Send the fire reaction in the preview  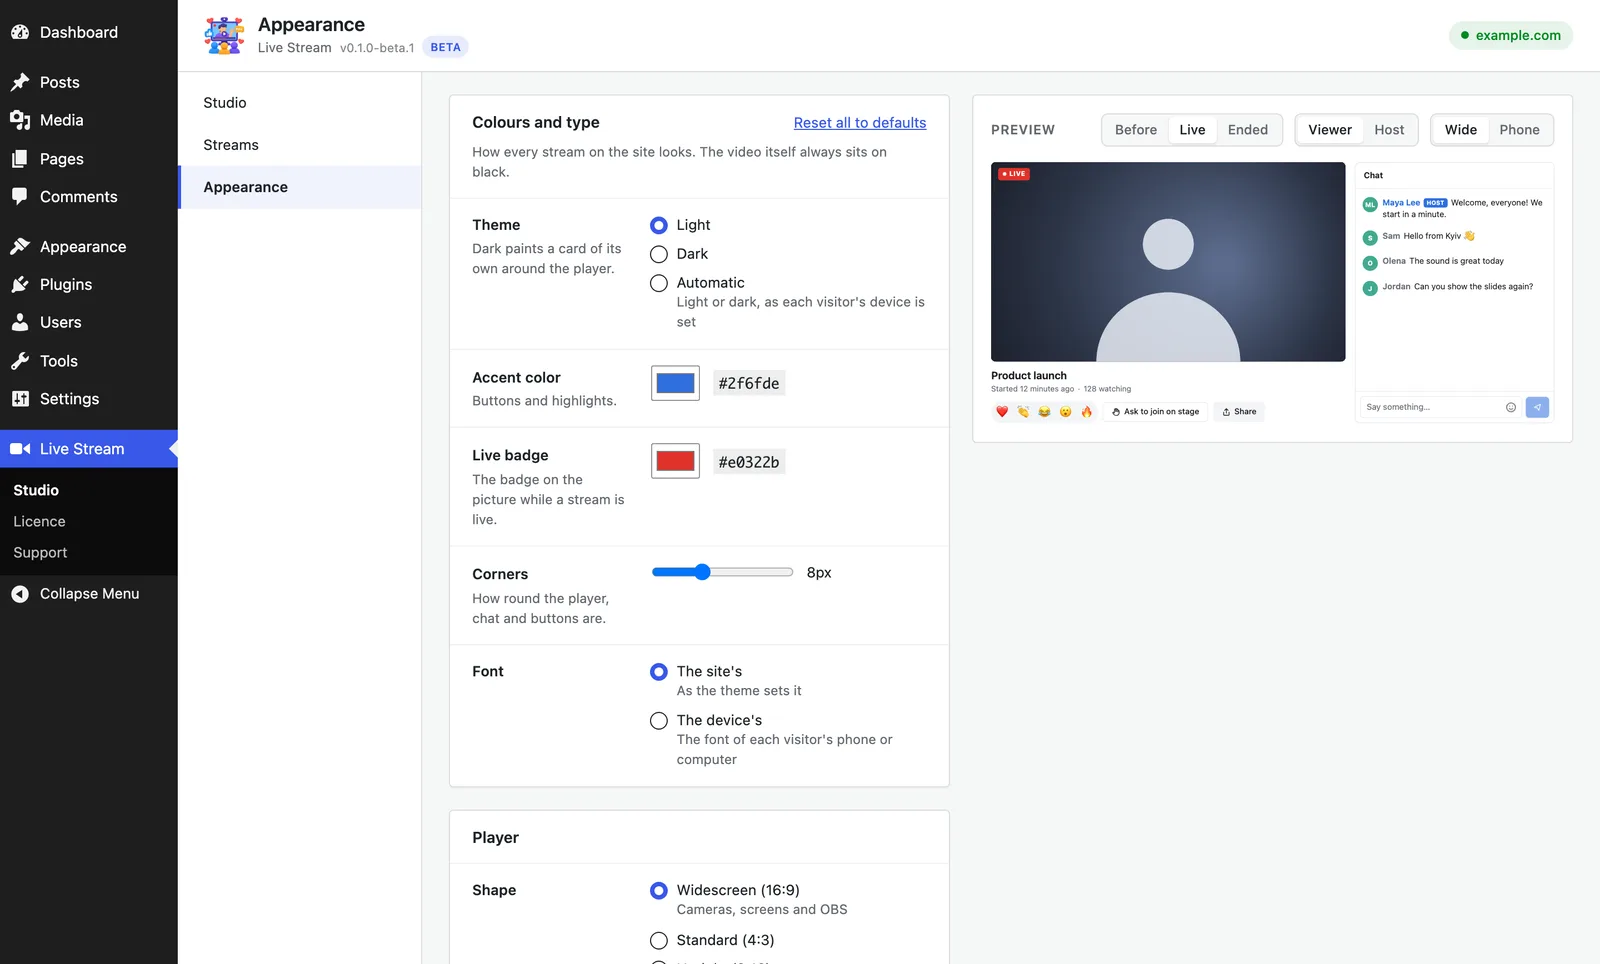pos(1086,412)
